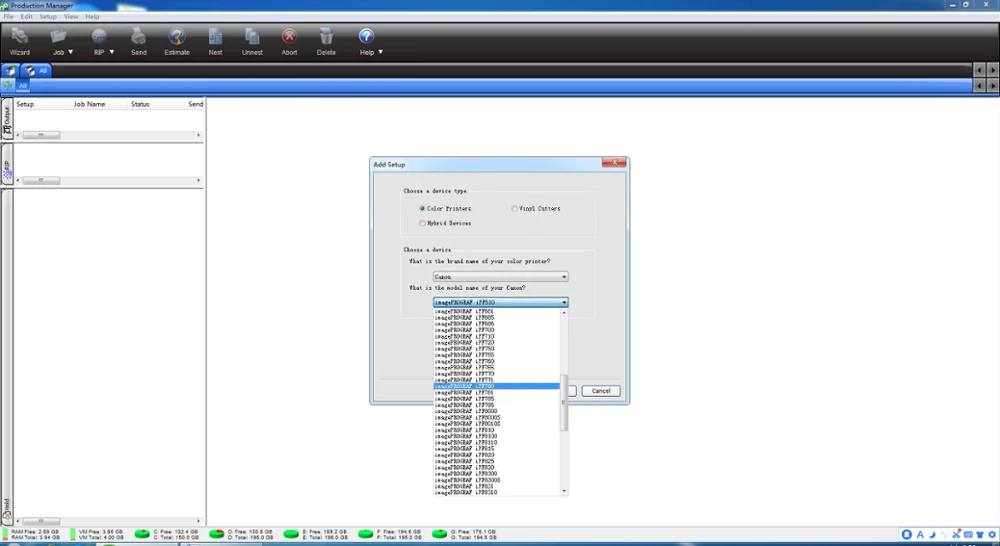
Task: Click the model list scrollbar down arrow
Action: point(564,491)
